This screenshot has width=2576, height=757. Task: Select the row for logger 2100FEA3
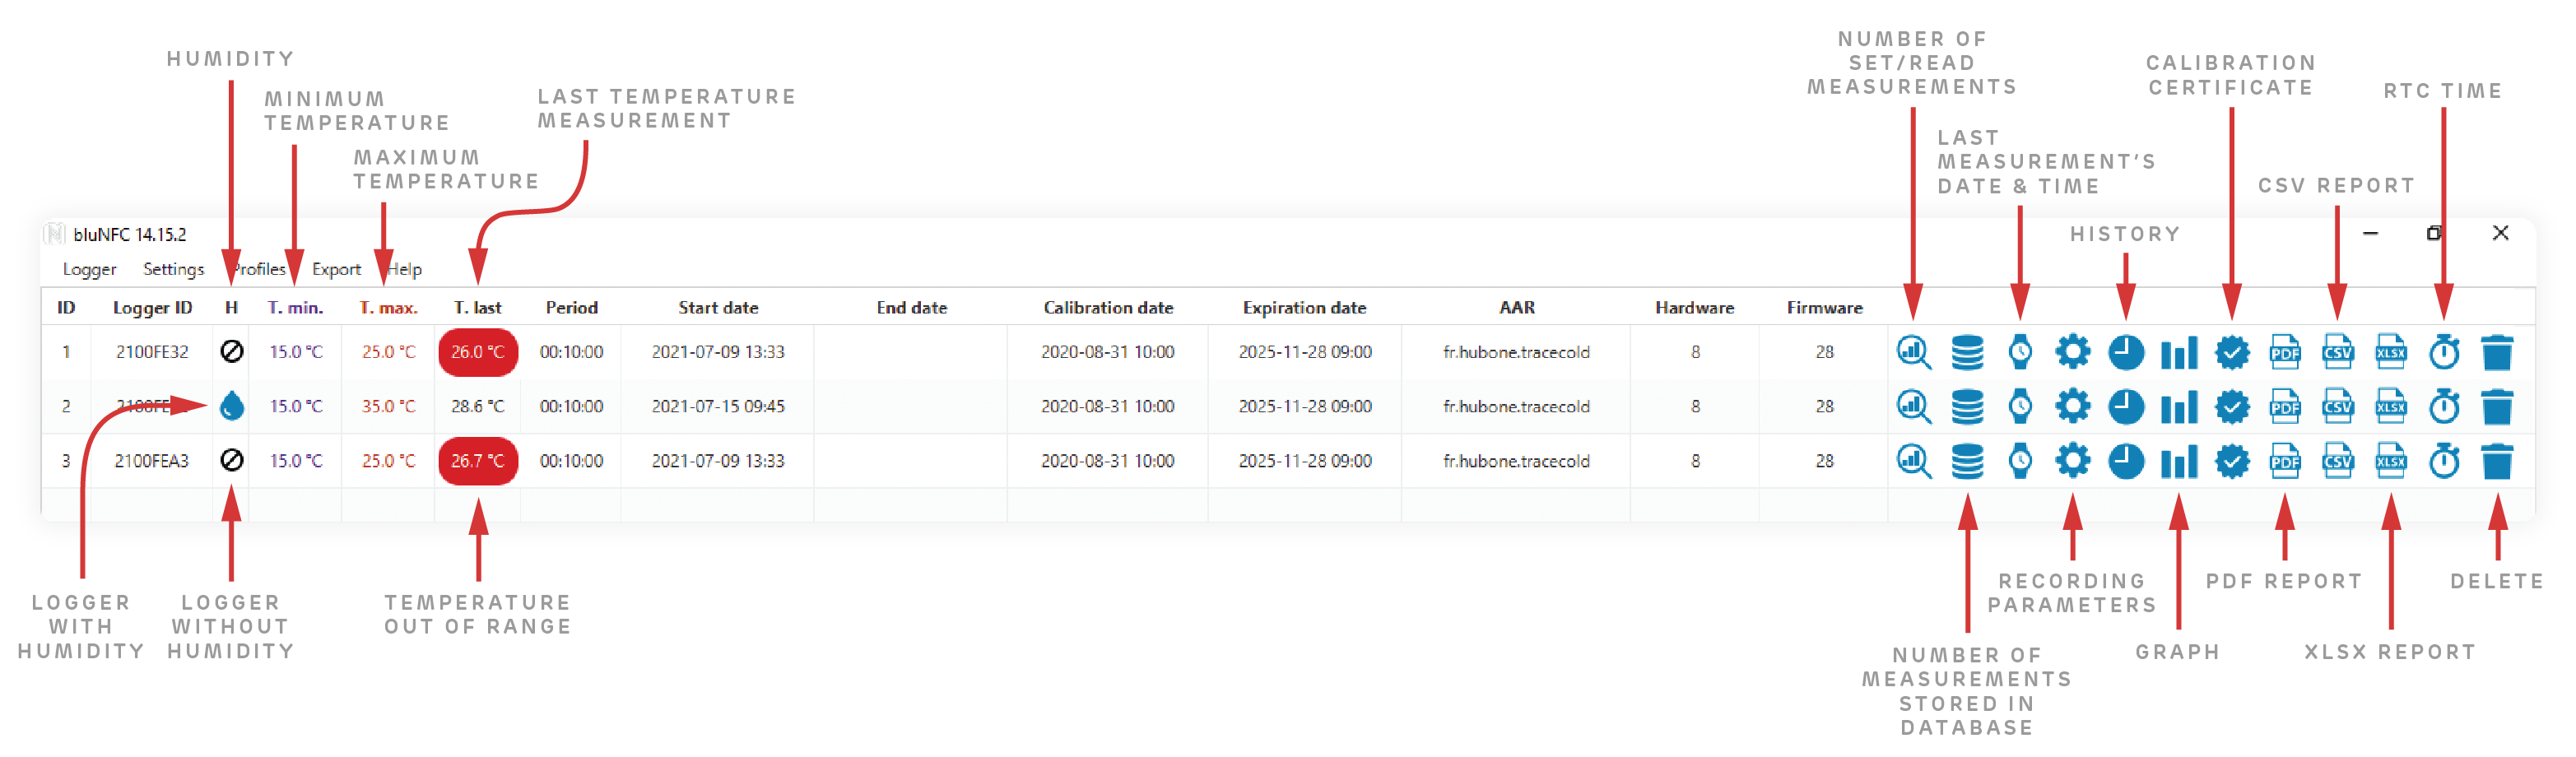click(154, 461)
